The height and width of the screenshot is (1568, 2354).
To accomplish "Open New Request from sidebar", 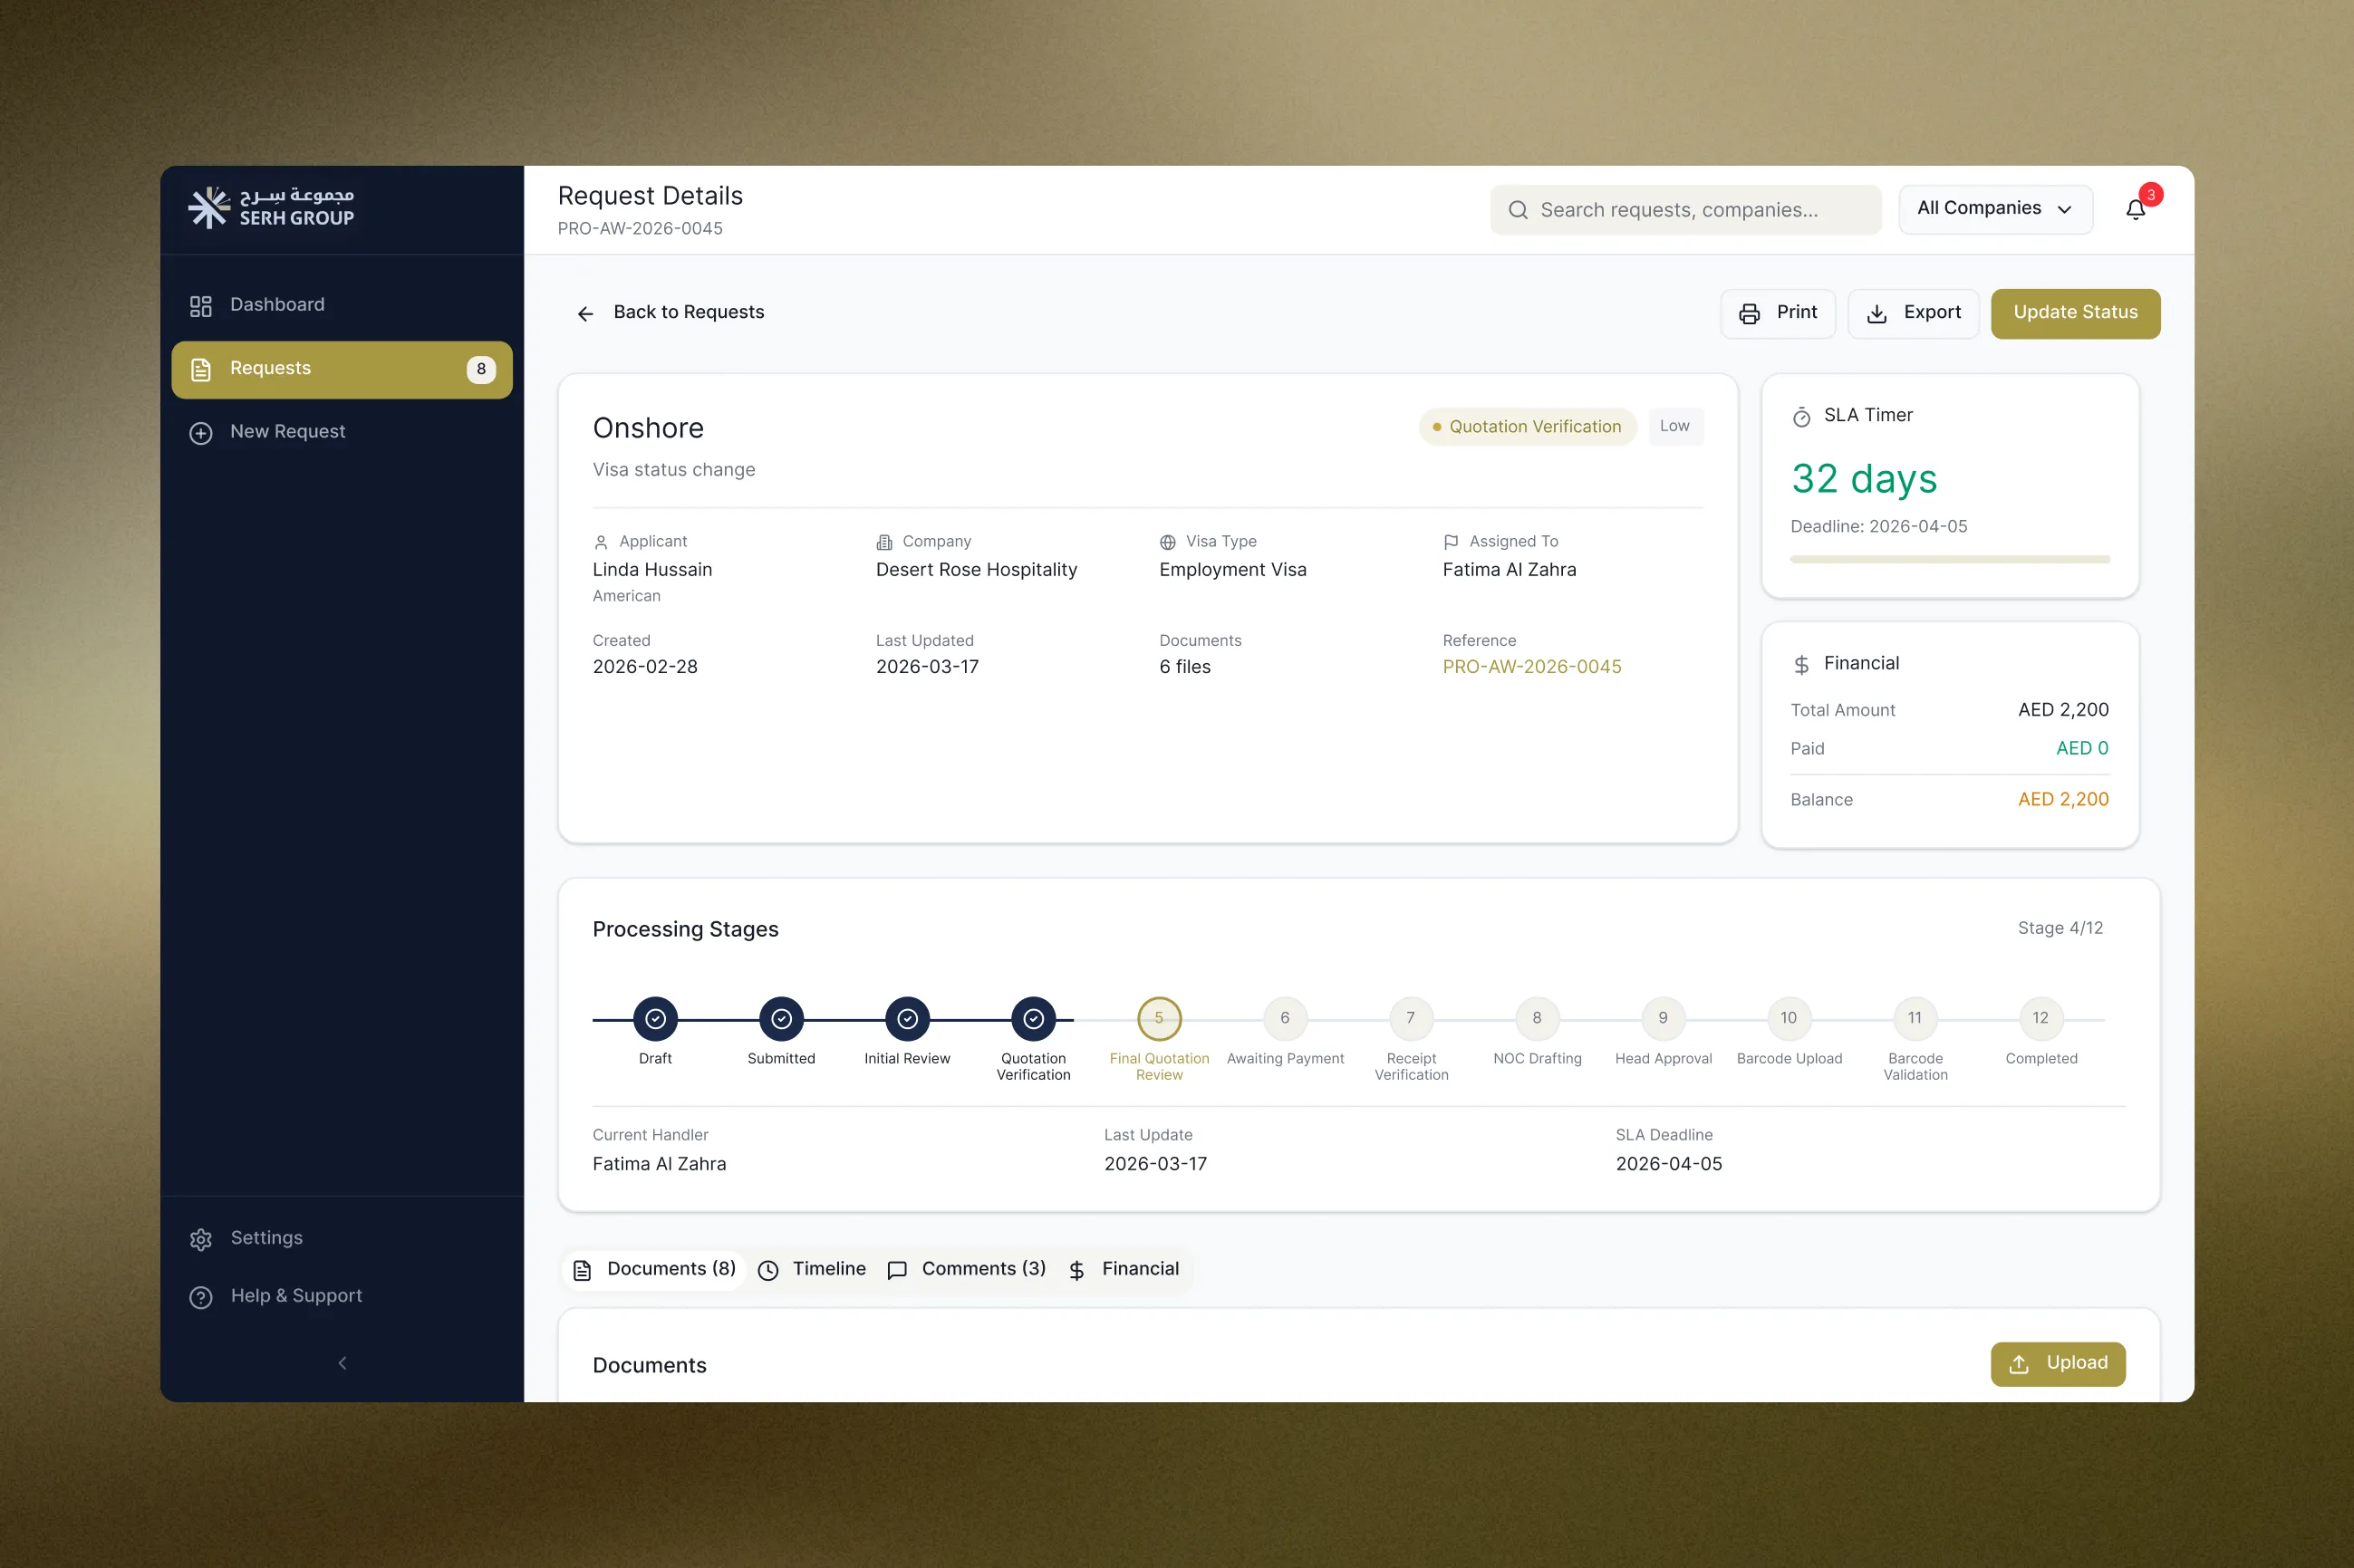I will point(341,432).
